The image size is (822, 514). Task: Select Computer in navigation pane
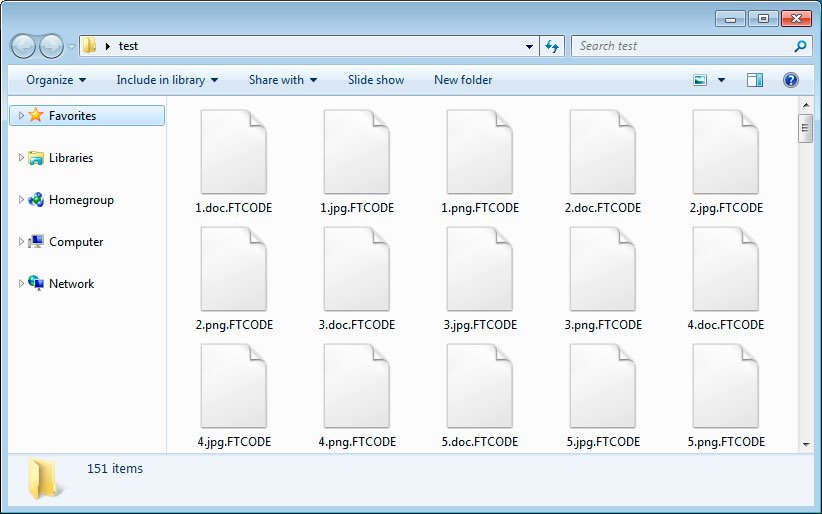click(x=76, y=242)
